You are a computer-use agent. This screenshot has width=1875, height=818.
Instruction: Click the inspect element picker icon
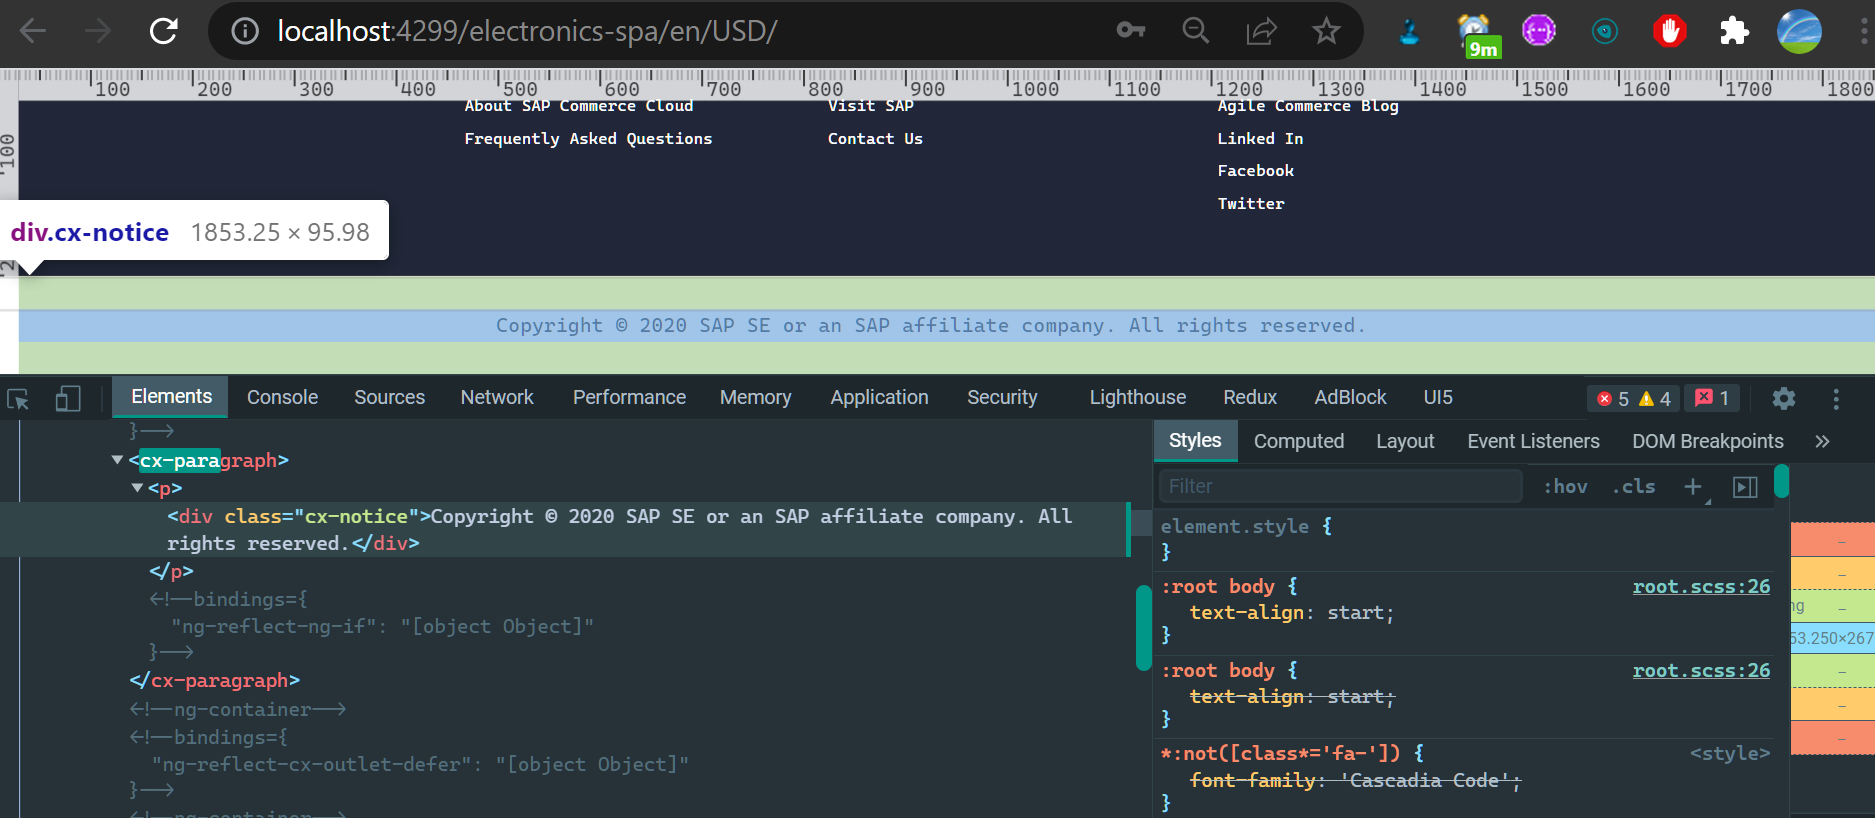(18, 399)
